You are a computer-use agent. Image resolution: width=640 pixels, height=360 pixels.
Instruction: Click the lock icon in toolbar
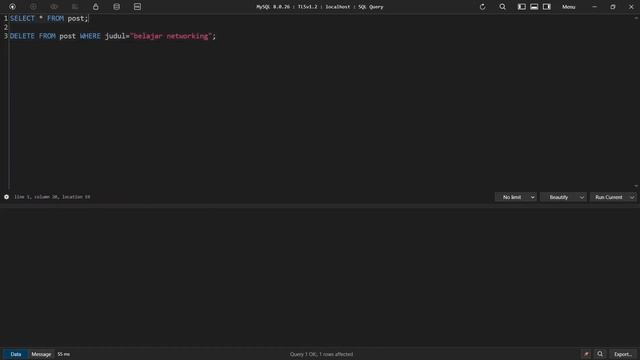[x=96, y=7]
